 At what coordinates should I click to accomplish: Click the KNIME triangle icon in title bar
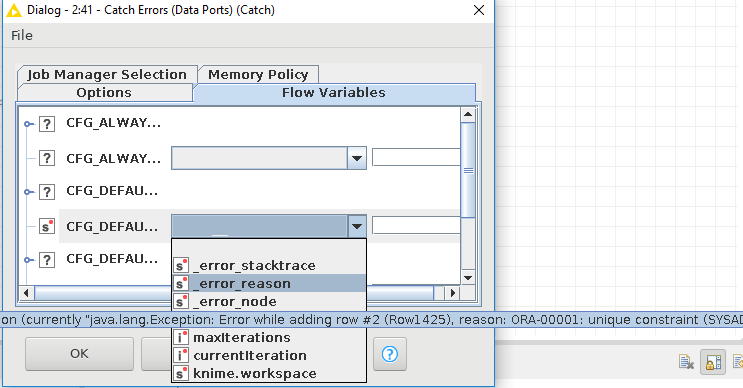click(x=14, y=10)
